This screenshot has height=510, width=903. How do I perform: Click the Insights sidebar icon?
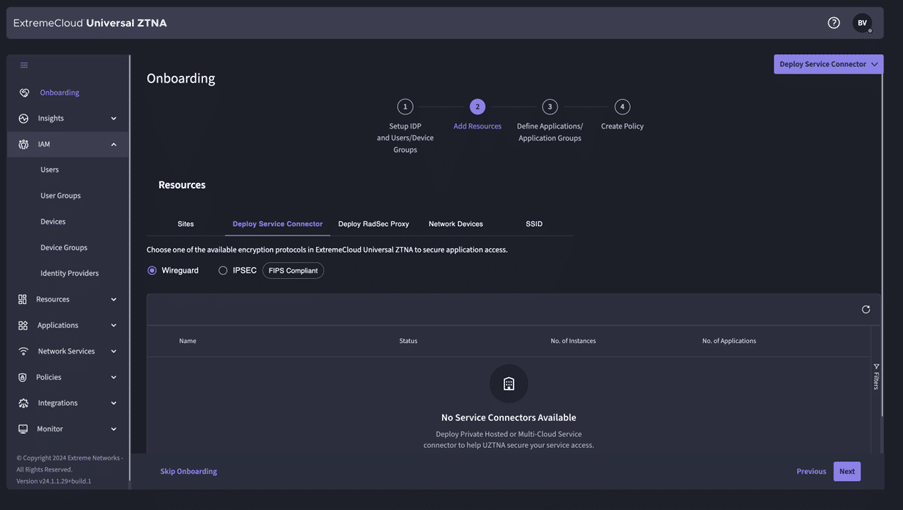click(x=23, y=118)
